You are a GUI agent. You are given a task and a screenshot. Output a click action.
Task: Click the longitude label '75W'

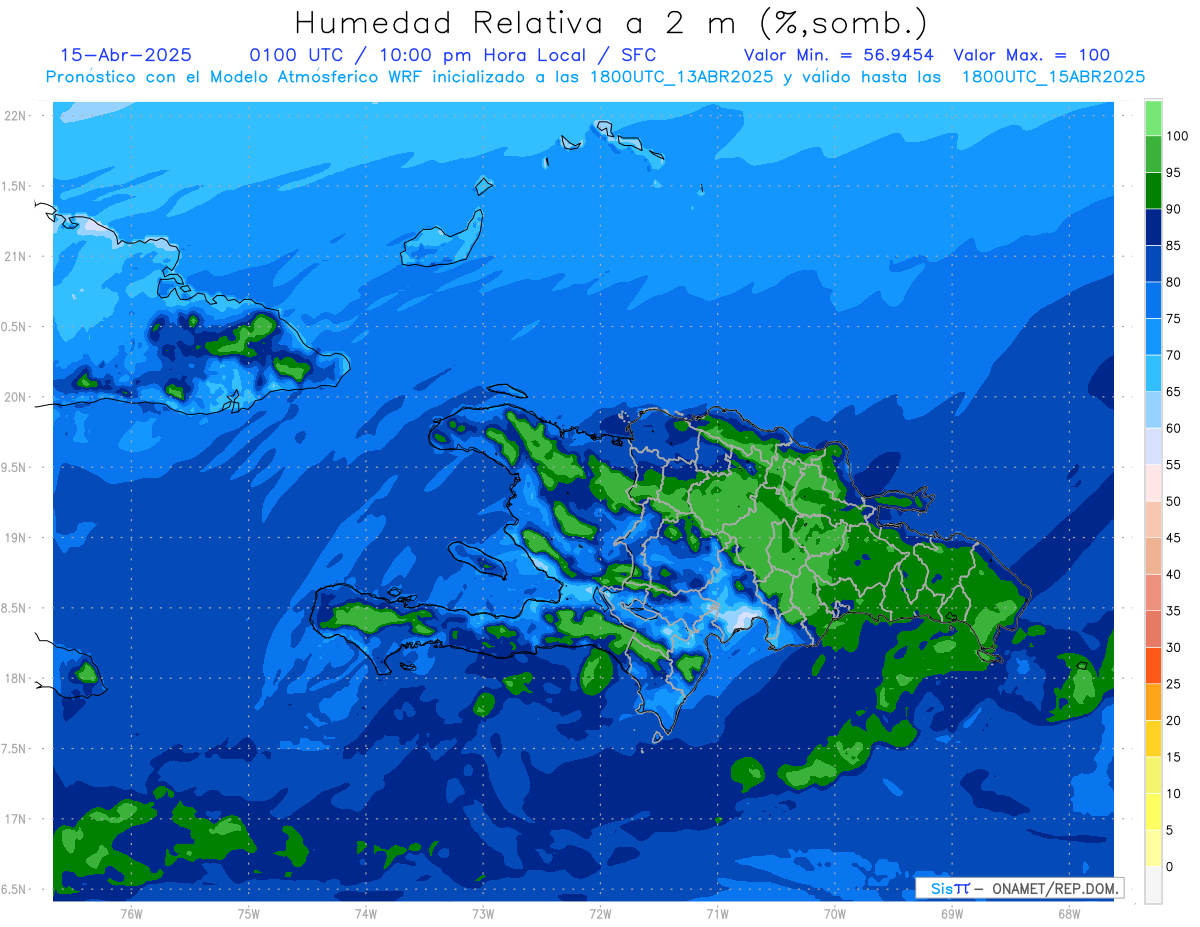click(249, 914)
